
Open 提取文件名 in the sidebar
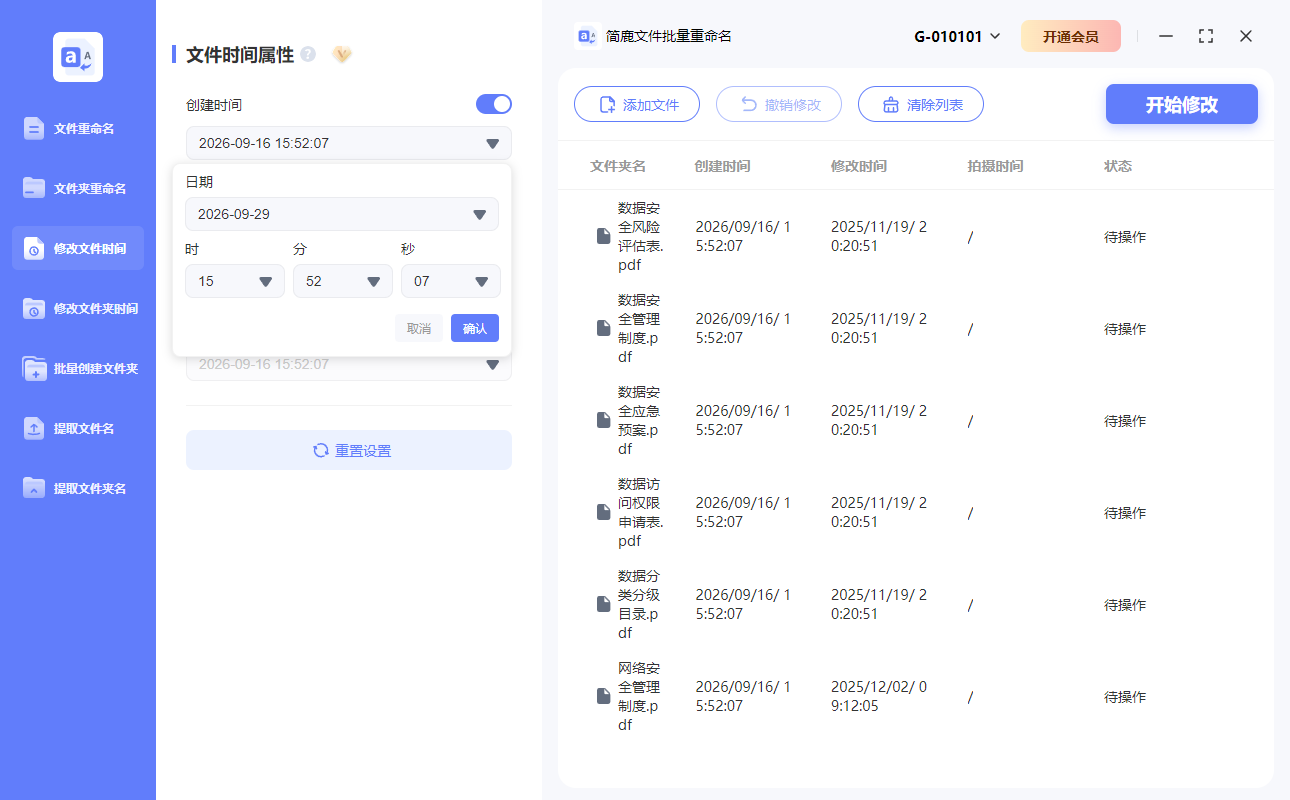click(78, 428)
